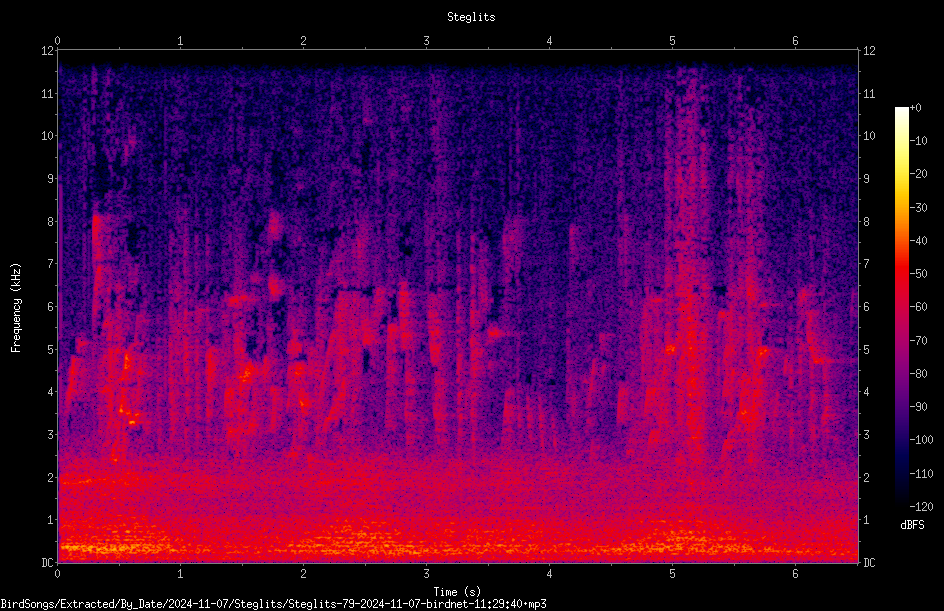Viewport: 944px width, 611px height.
Task: Click the 12 kHz label on the left axis
Action: [48, 51]
